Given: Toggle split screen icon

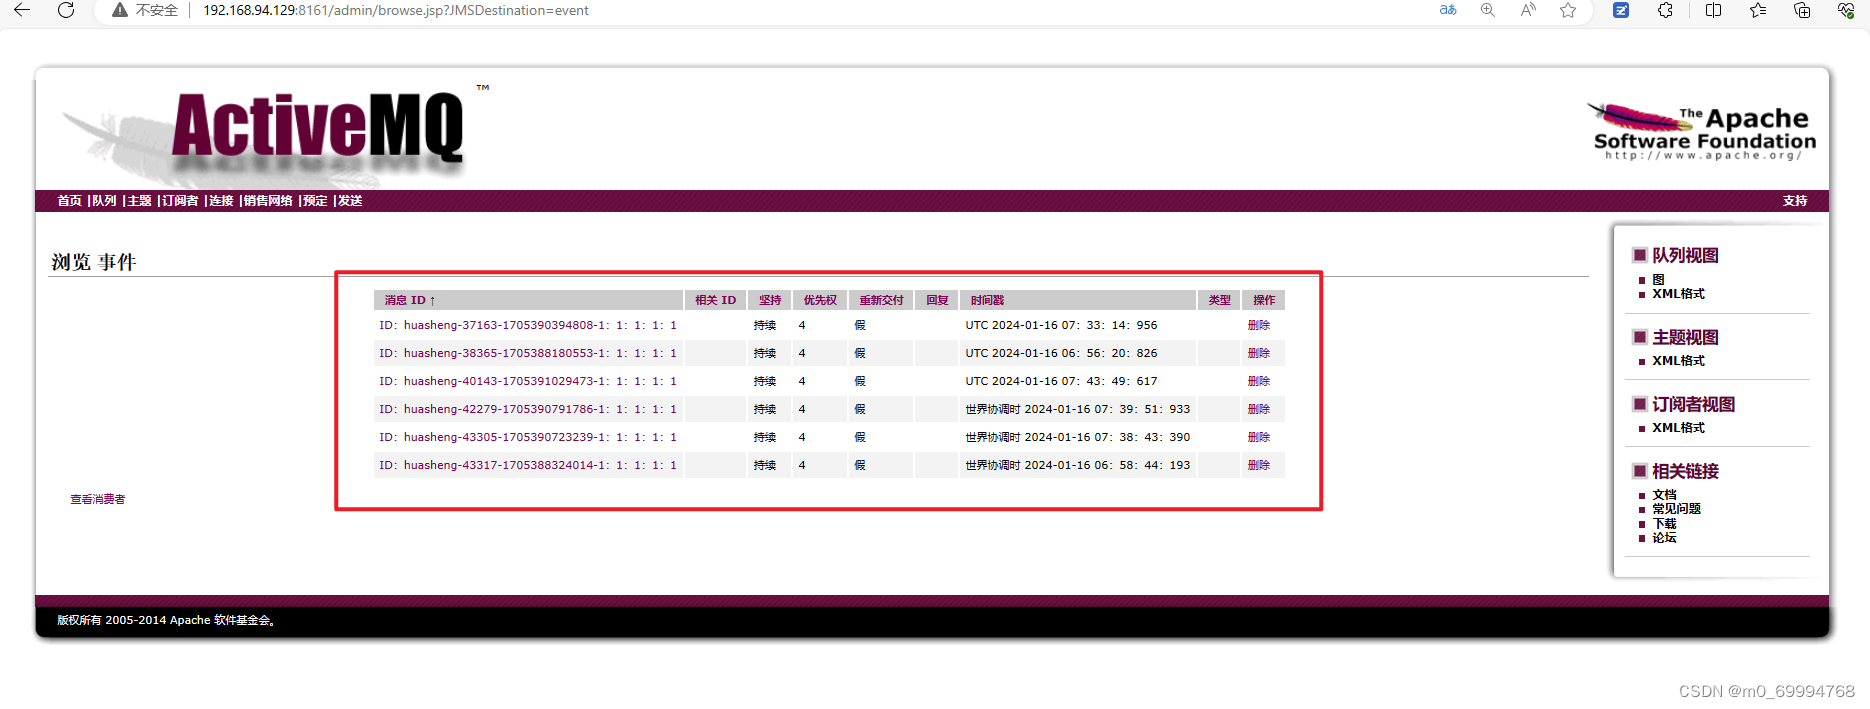Looking at the screenshot, I should [x=1713, y=10].
